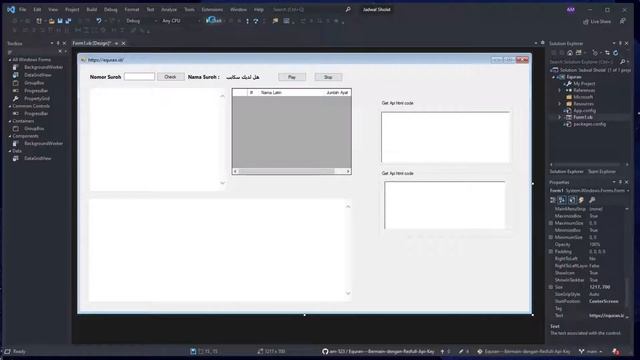The height and width of the screenshot is (360, 640).
Task: Click the notifications icon in status bar
Action: 616,351
